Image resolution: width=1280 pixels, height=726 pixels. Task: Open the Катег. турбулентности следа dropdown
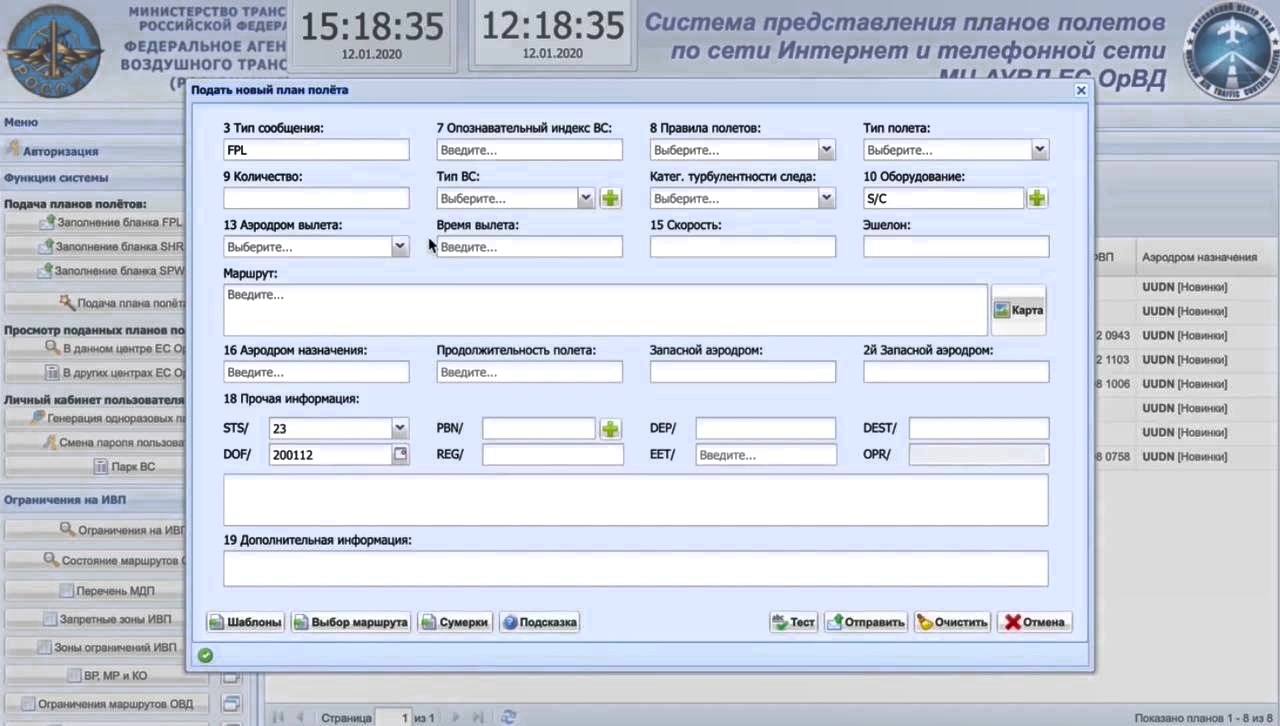(x=826, y=198)
